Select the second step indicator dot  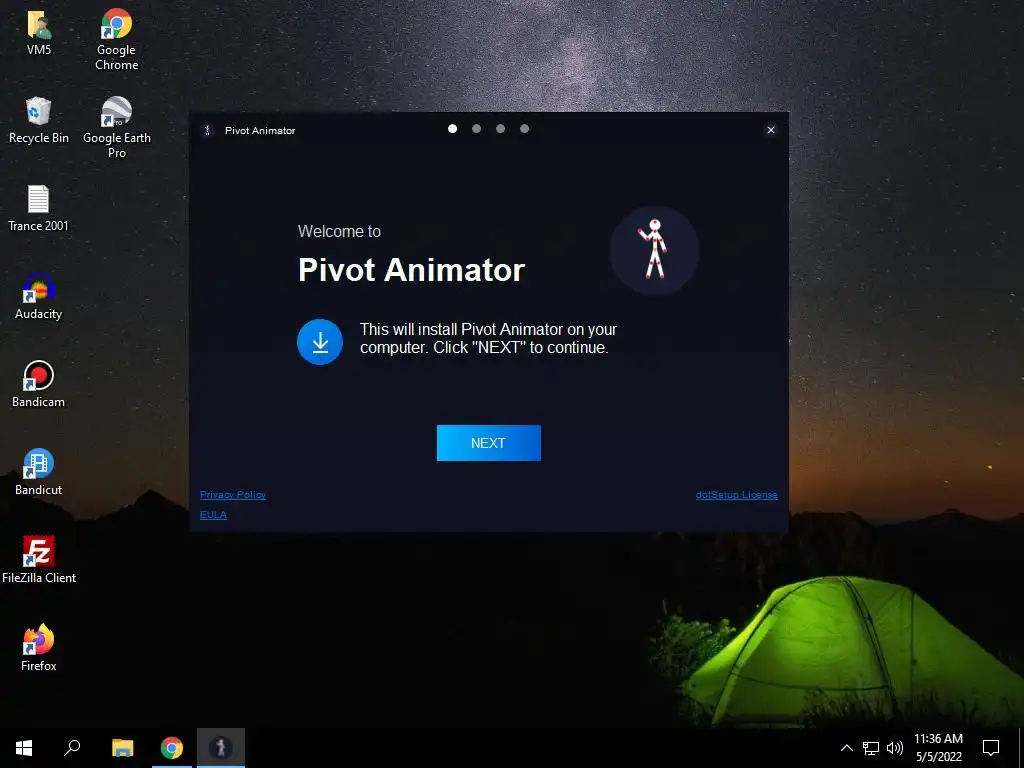pyautogui.click(x=476, y=129)
